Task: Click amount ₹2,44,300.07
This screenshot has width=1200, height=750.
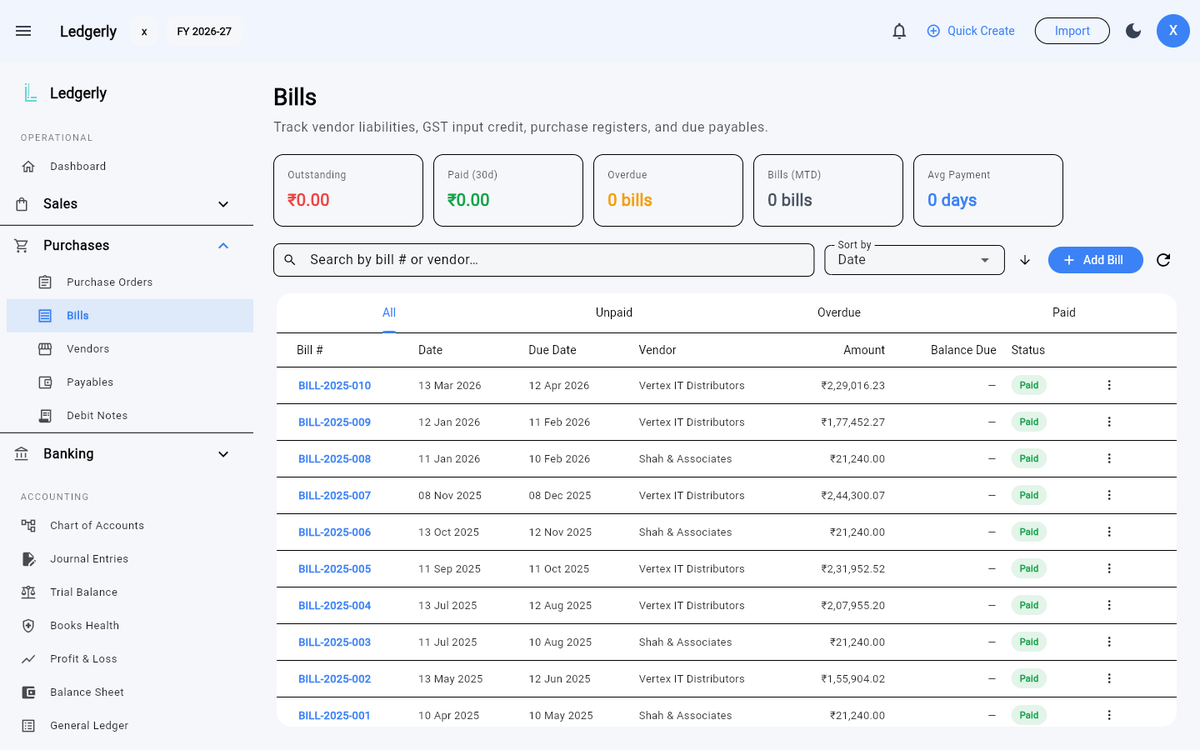Action: pyautogui.click(x=853, y=496)
